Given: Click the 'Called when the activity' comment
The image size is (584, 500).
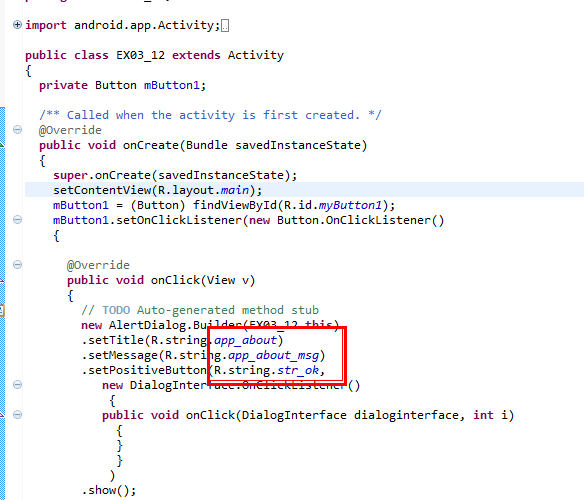Looking at the screenshot, I should click(210, 115).
